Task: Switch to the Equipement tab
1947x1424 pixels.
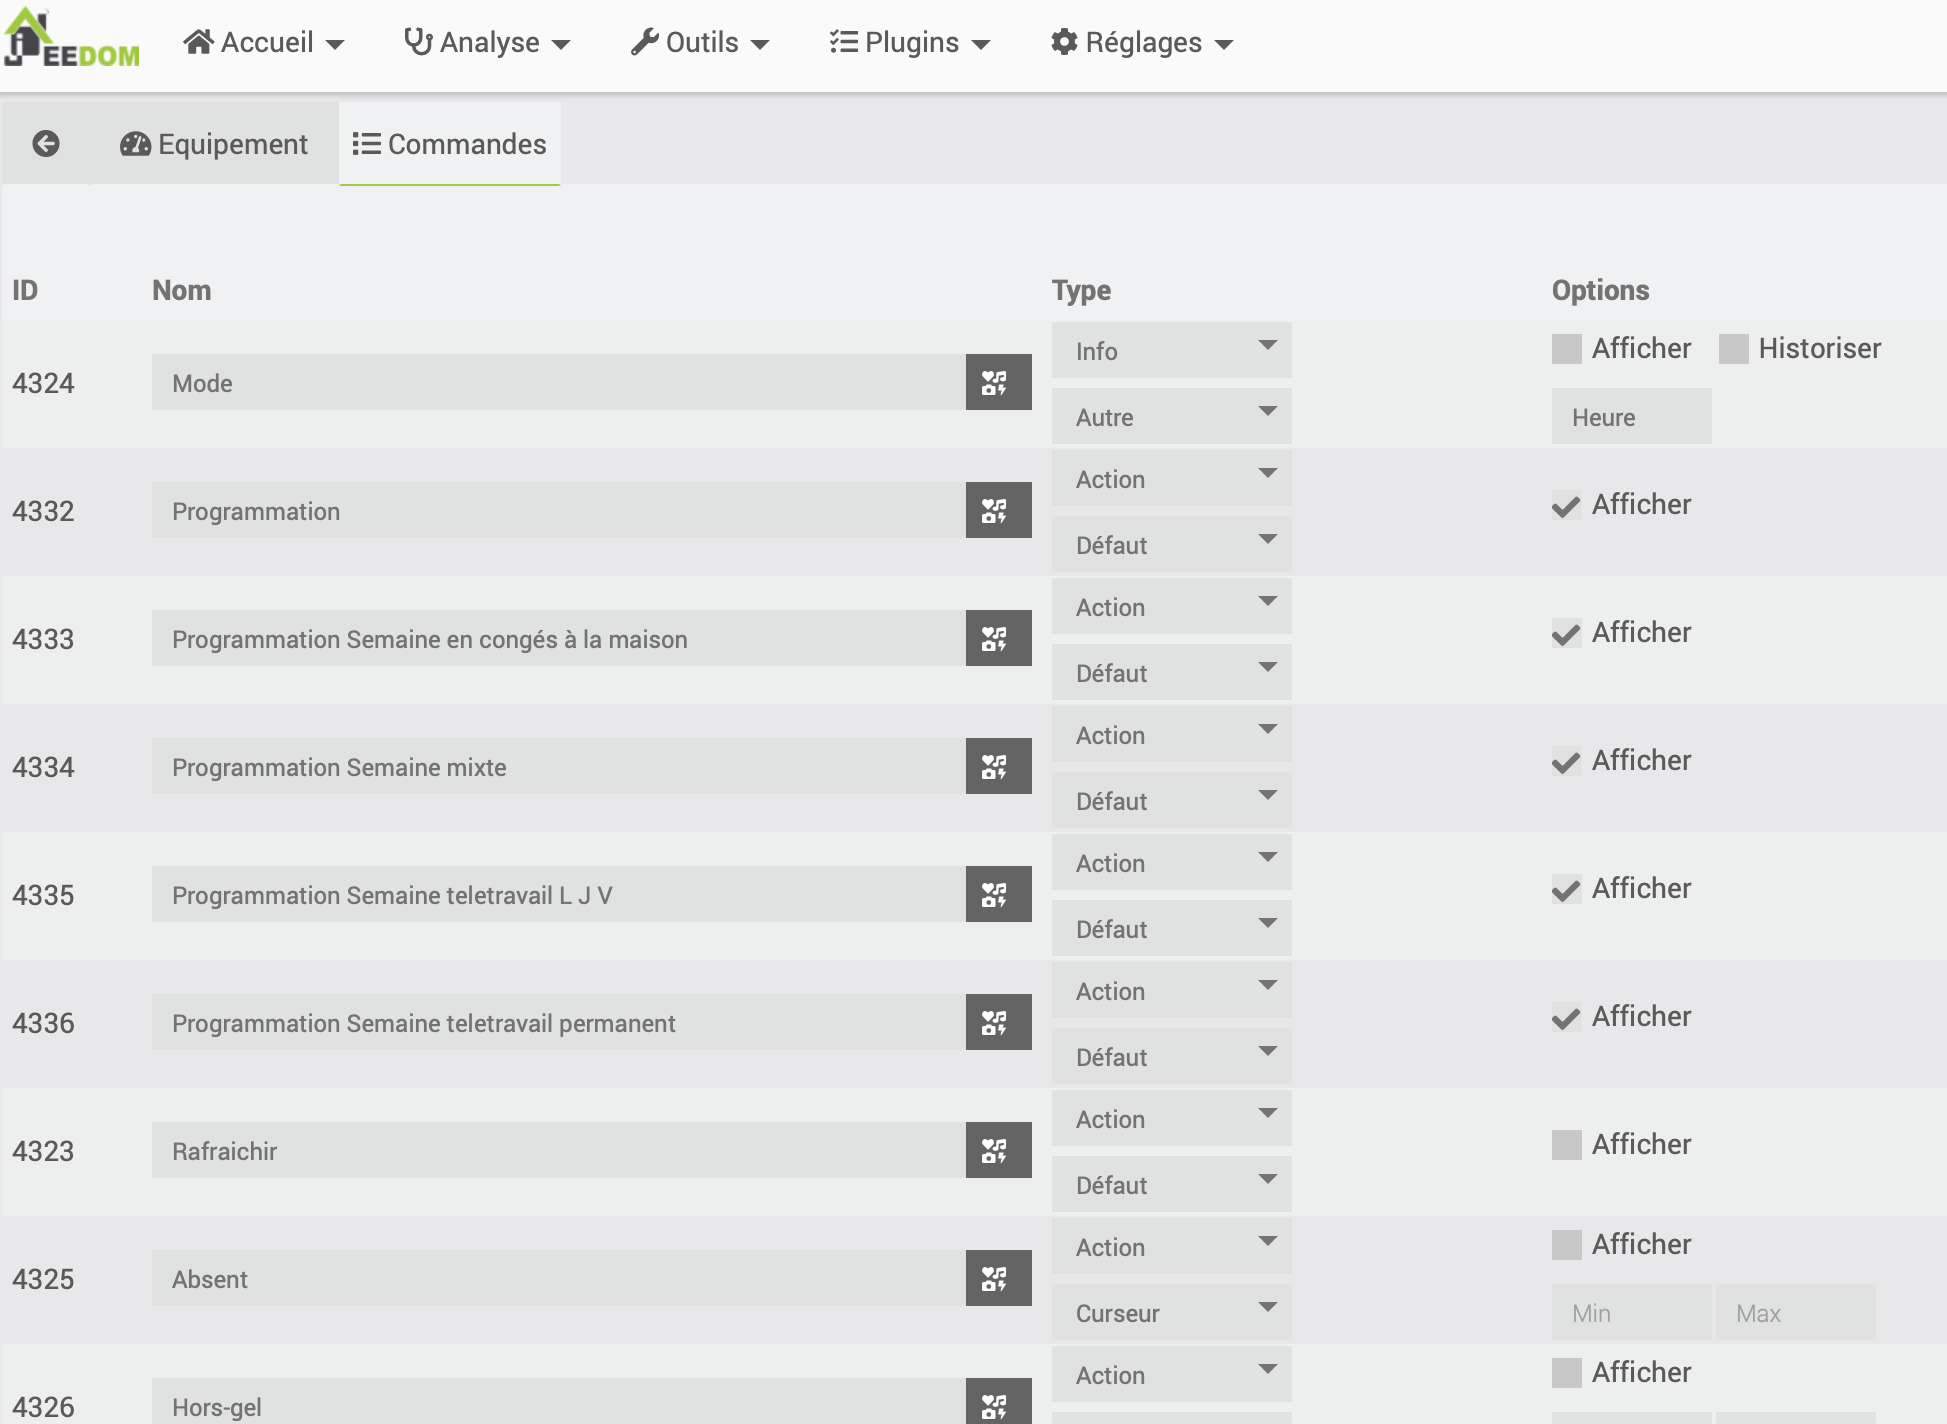Action: [x=214, y=144]
